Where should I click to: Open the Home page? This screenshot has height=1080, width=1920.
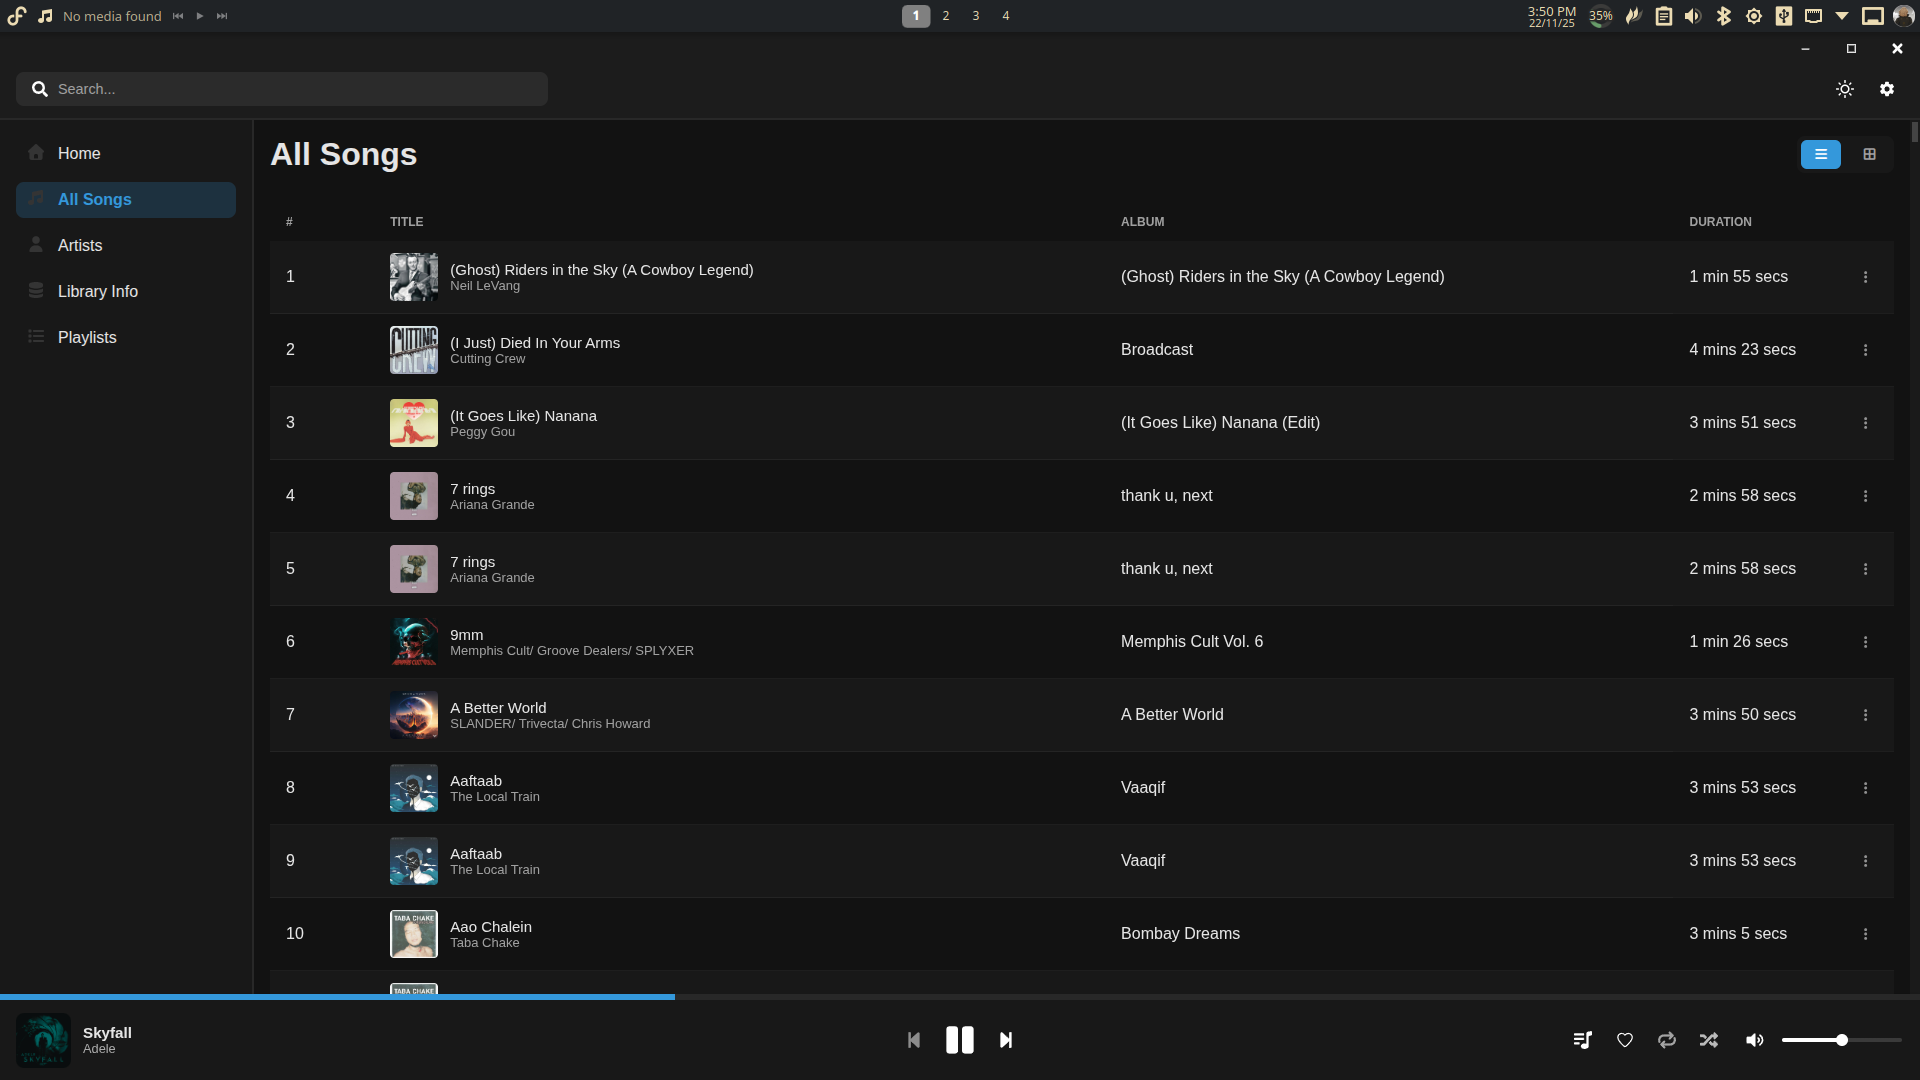pos(78,153)
